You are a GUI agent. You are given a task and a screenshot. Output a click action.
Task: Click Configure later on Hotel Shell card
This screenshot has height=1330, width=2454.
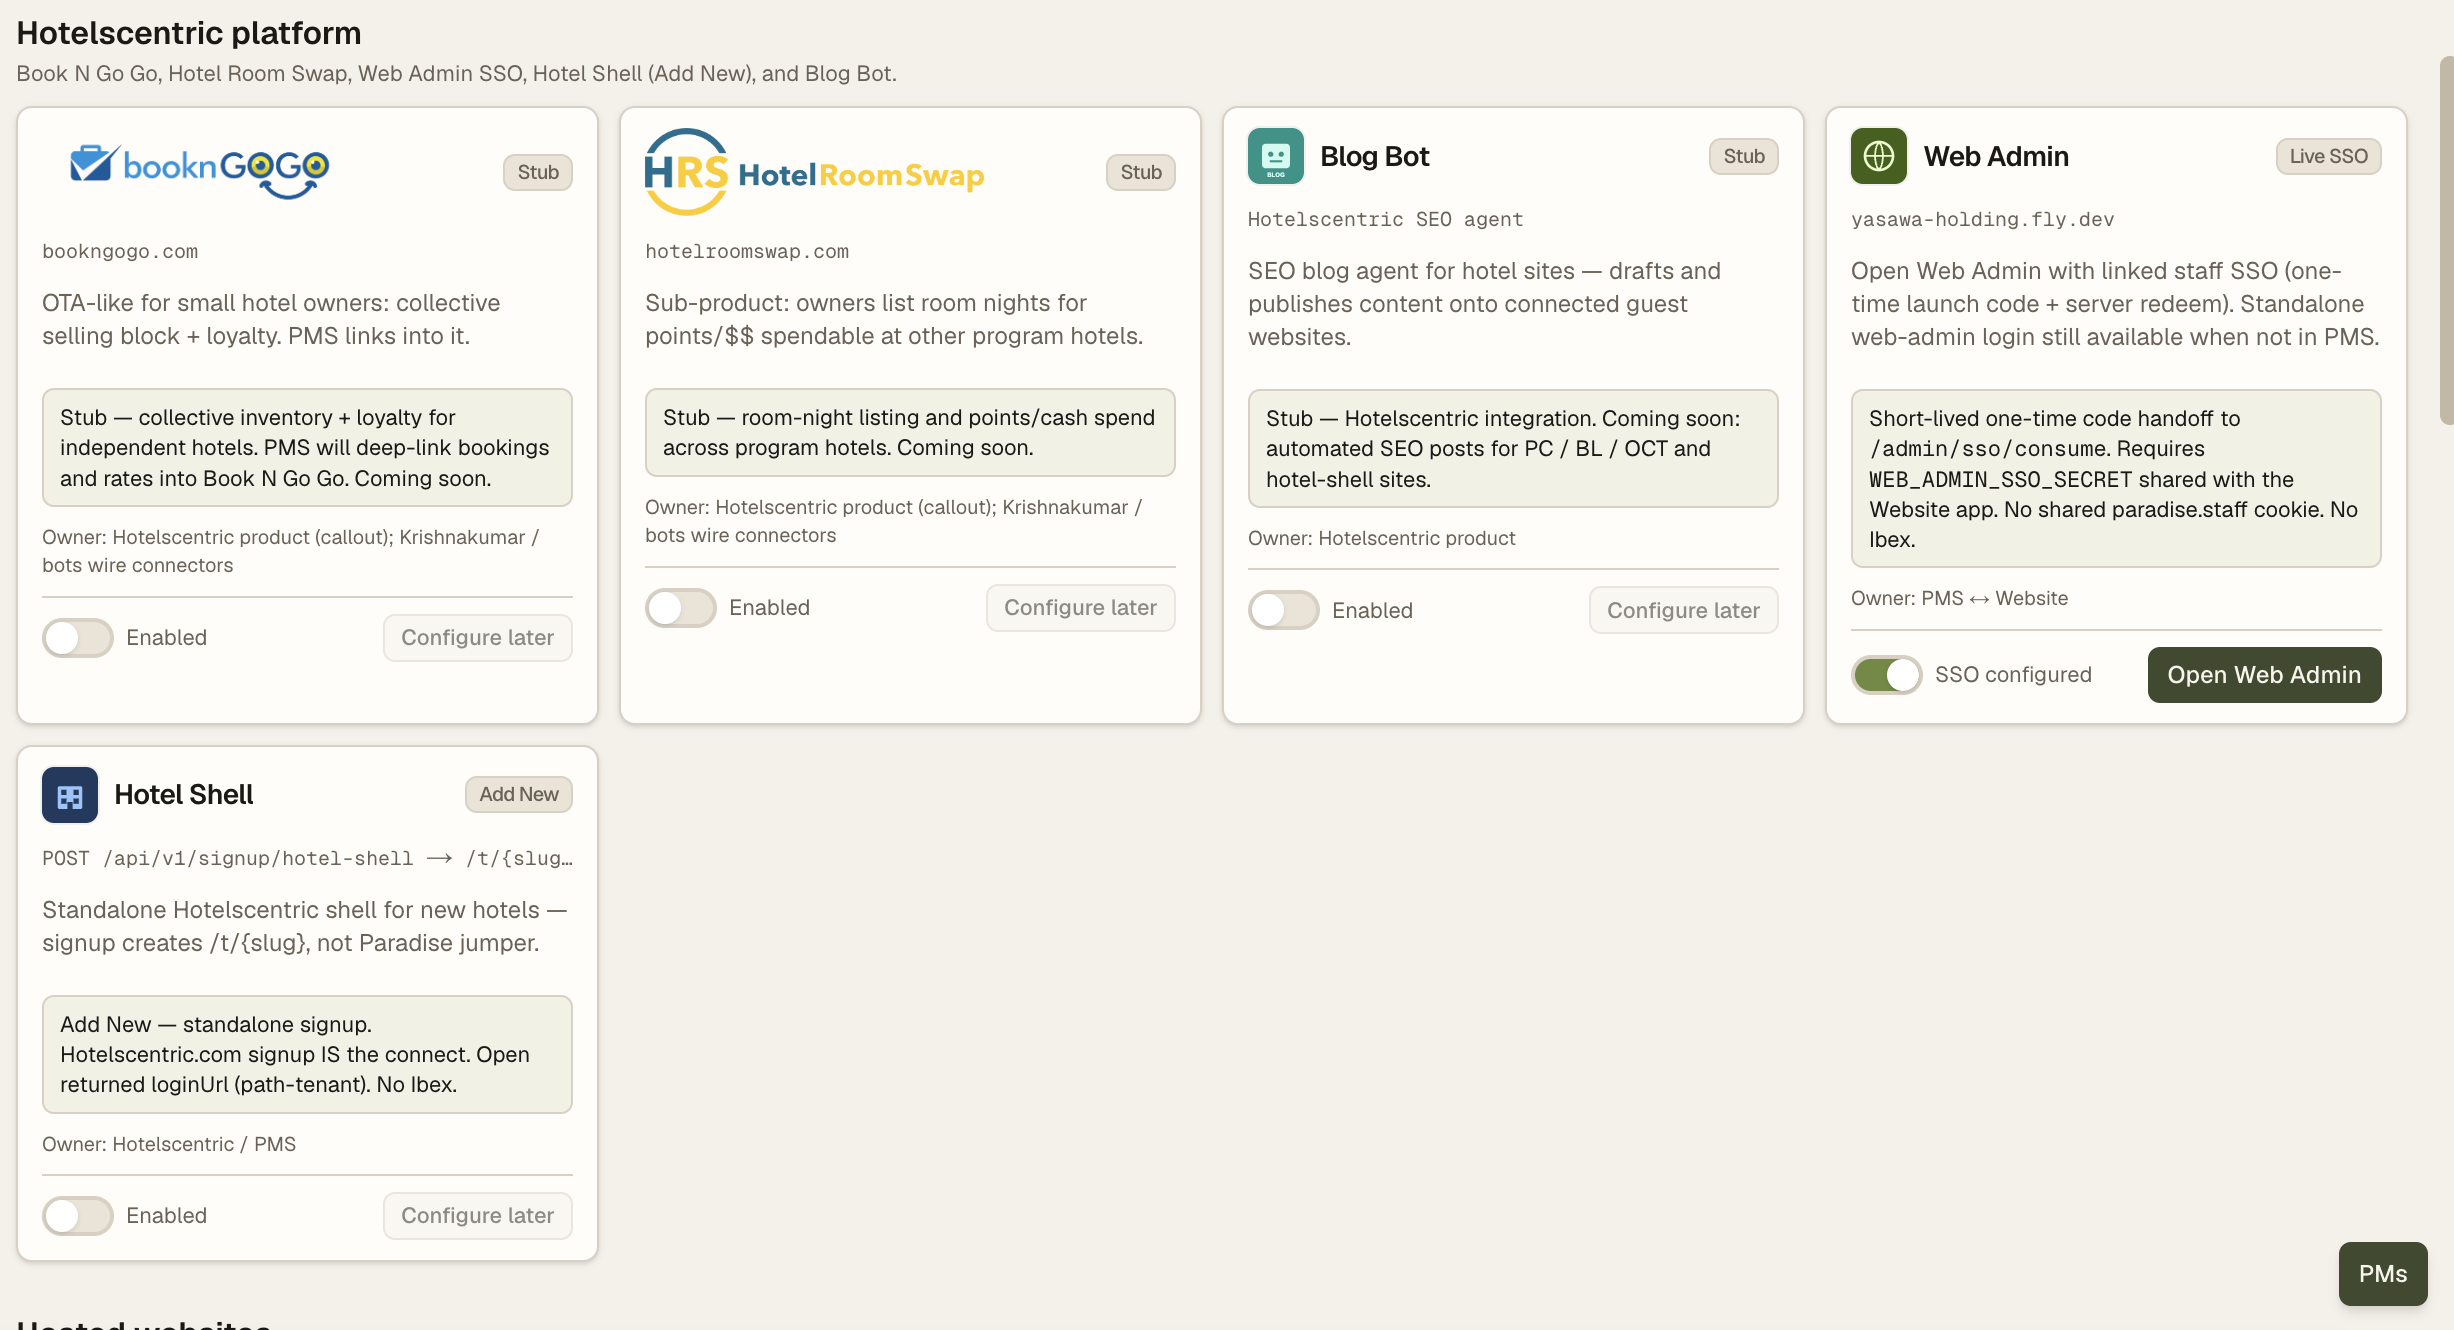pos(477,1216)
